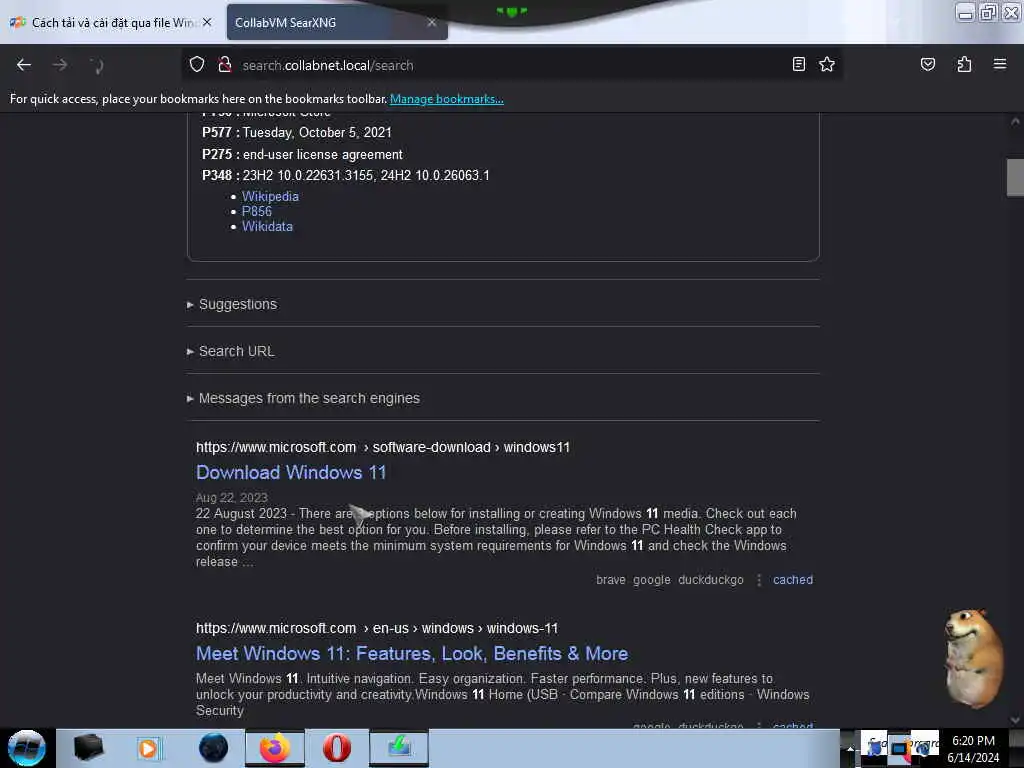Image resolution: width=1024 pixels, height=768 pixels.
Task: Open the taskbar clock showing 6:20 PM
Action: [x=973, y=748]
